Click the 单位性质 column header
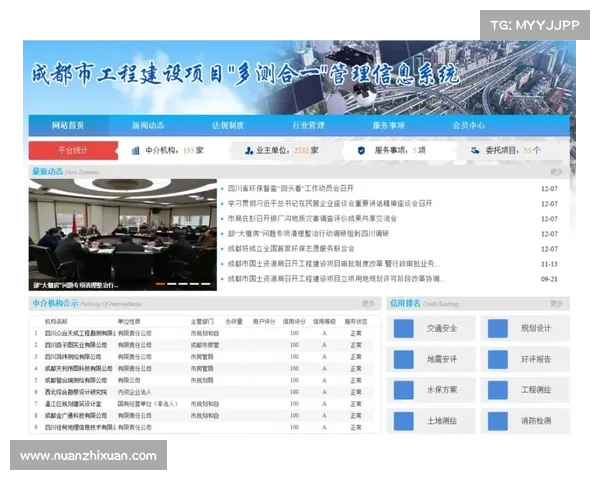The width and height of the screenshot is (600, 480). 129,322
